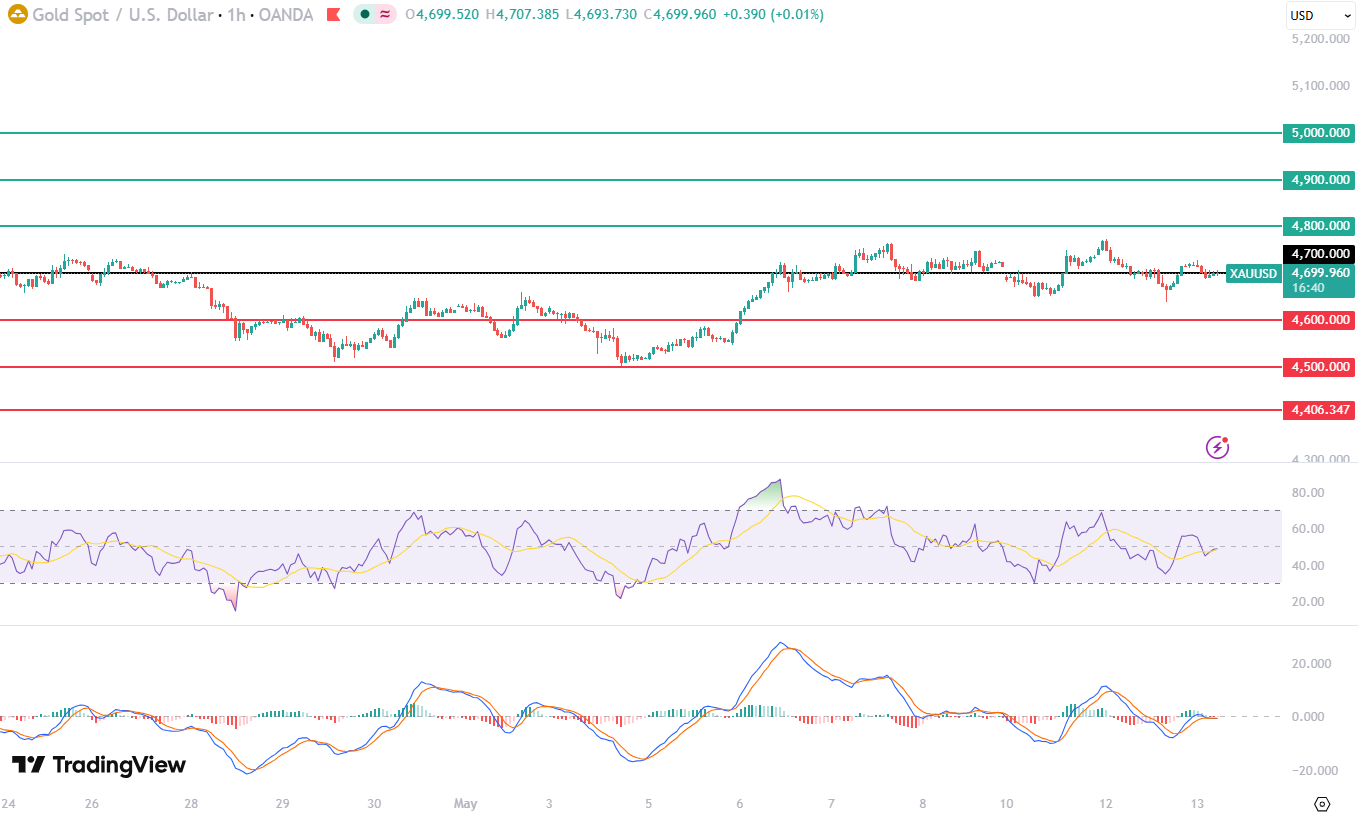Click the pink approximate-sign data indicator
This screenshot has height=817, width=1358.
(x=384, y=15)
